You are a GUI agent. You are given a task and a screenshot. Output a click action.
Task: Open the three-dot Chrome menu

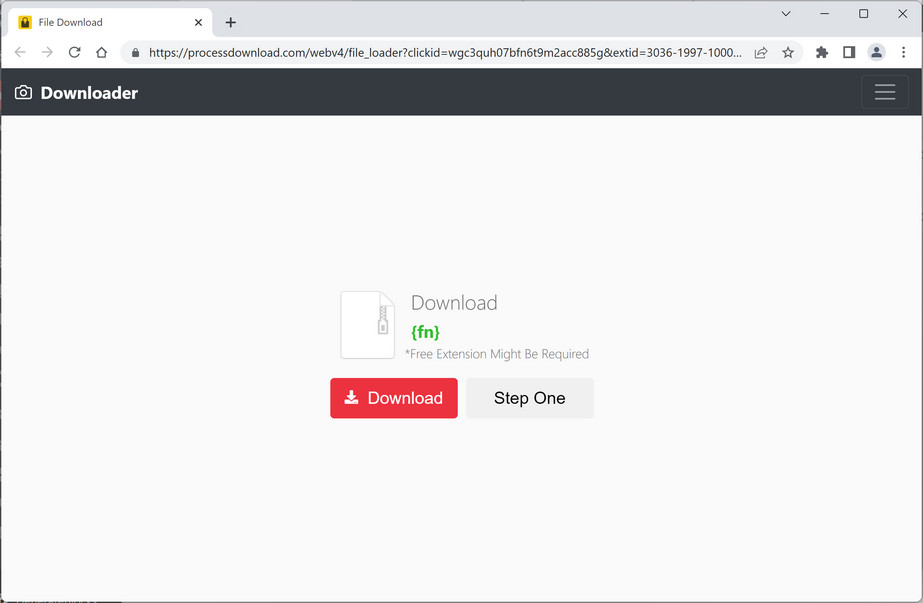click(x=904, y=51)
